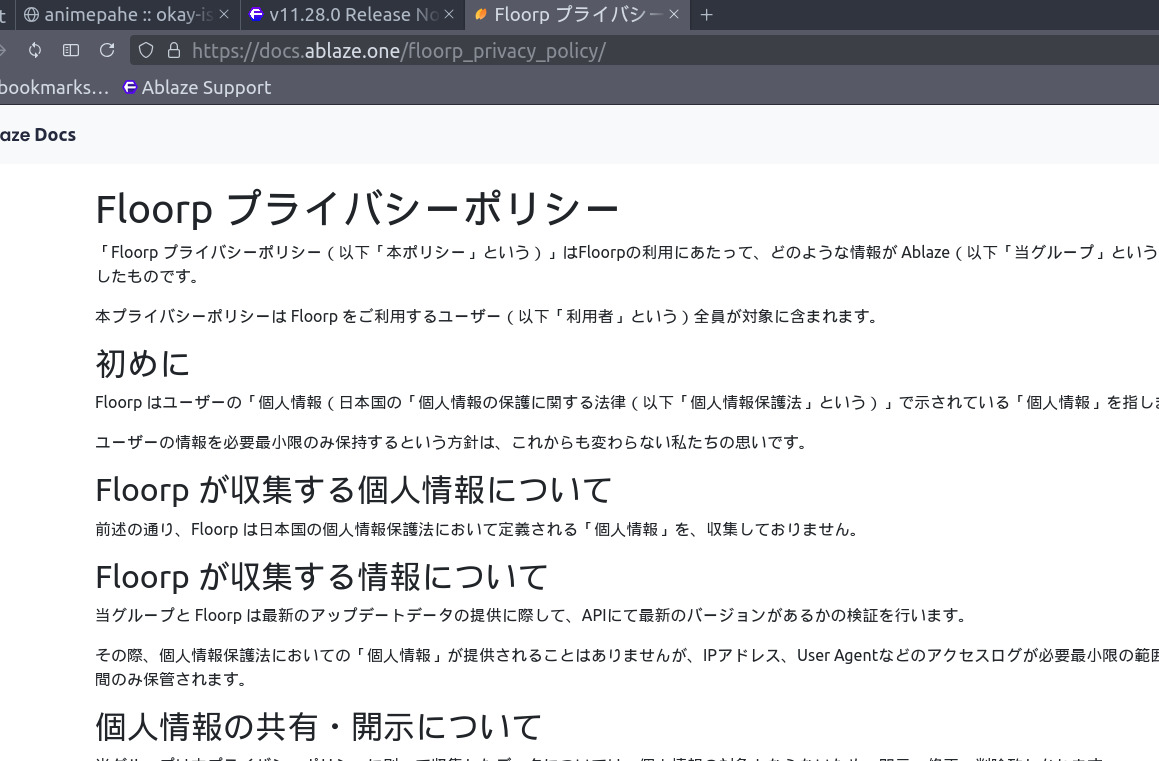Close the Floorp プライバシー tab
The height and width of the screenshot is (761, 1159).
pos(673,14)
